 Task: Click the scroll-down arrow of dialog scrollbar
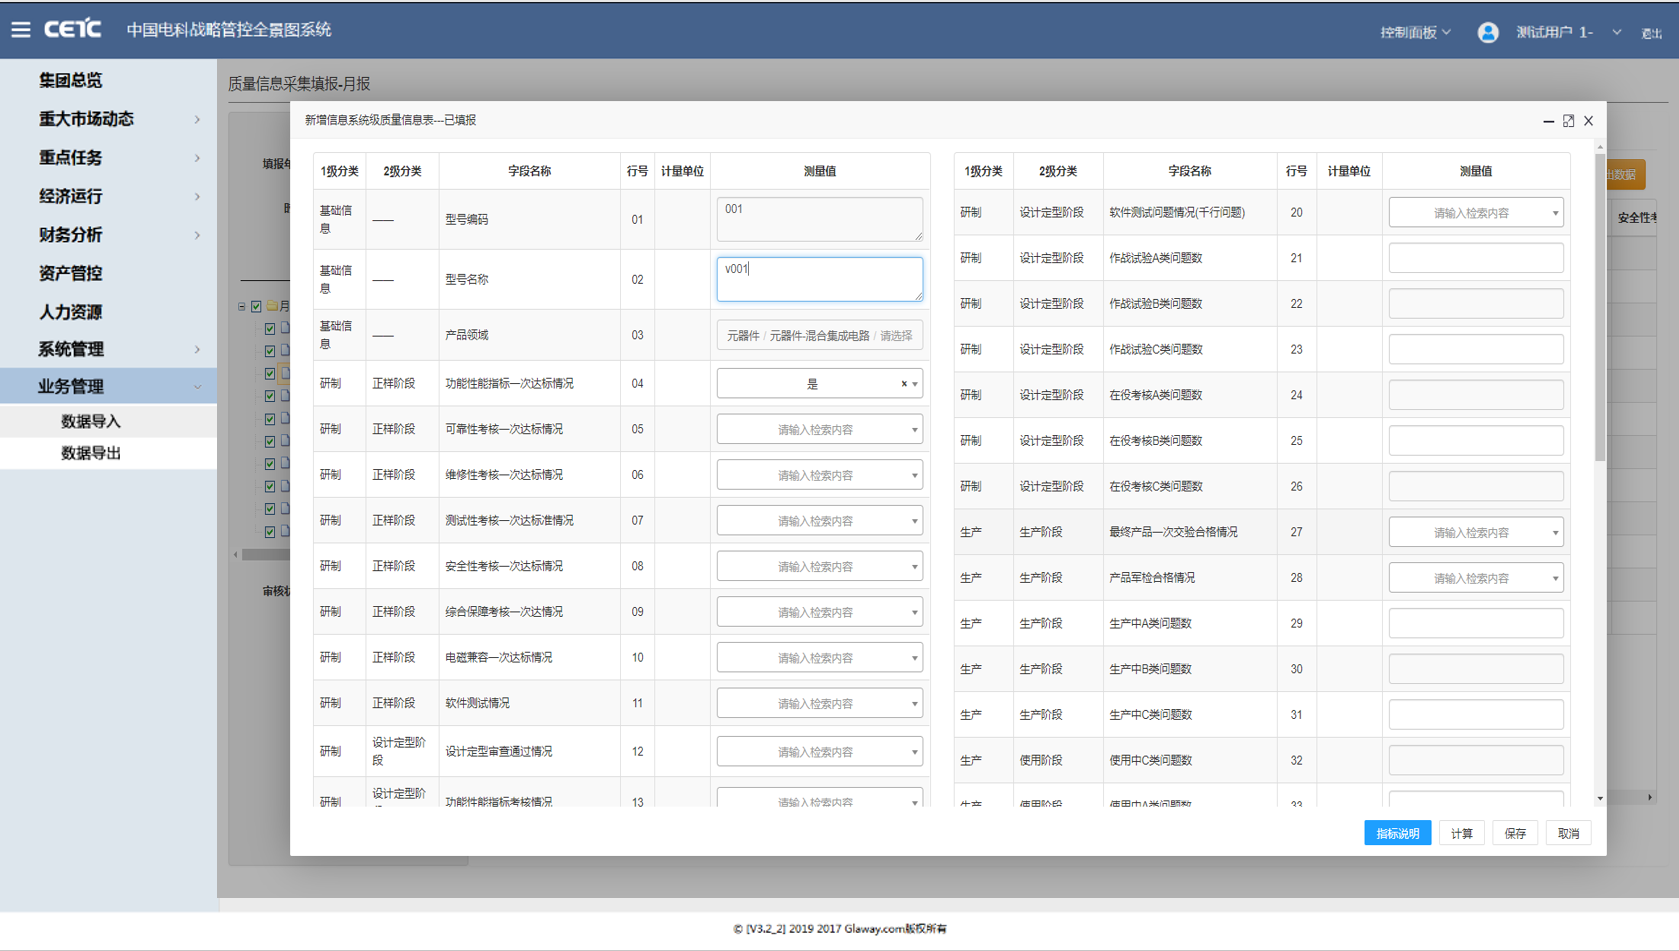(x=1600, y=798)
